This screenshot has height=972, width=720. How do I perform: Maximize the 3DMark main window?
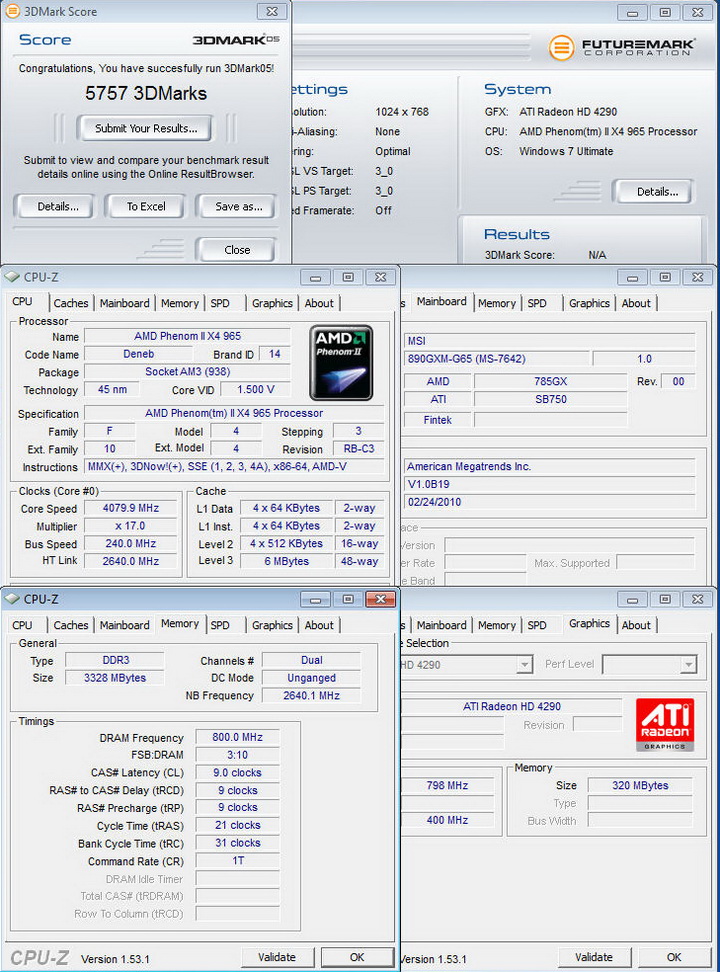point(665,12)
